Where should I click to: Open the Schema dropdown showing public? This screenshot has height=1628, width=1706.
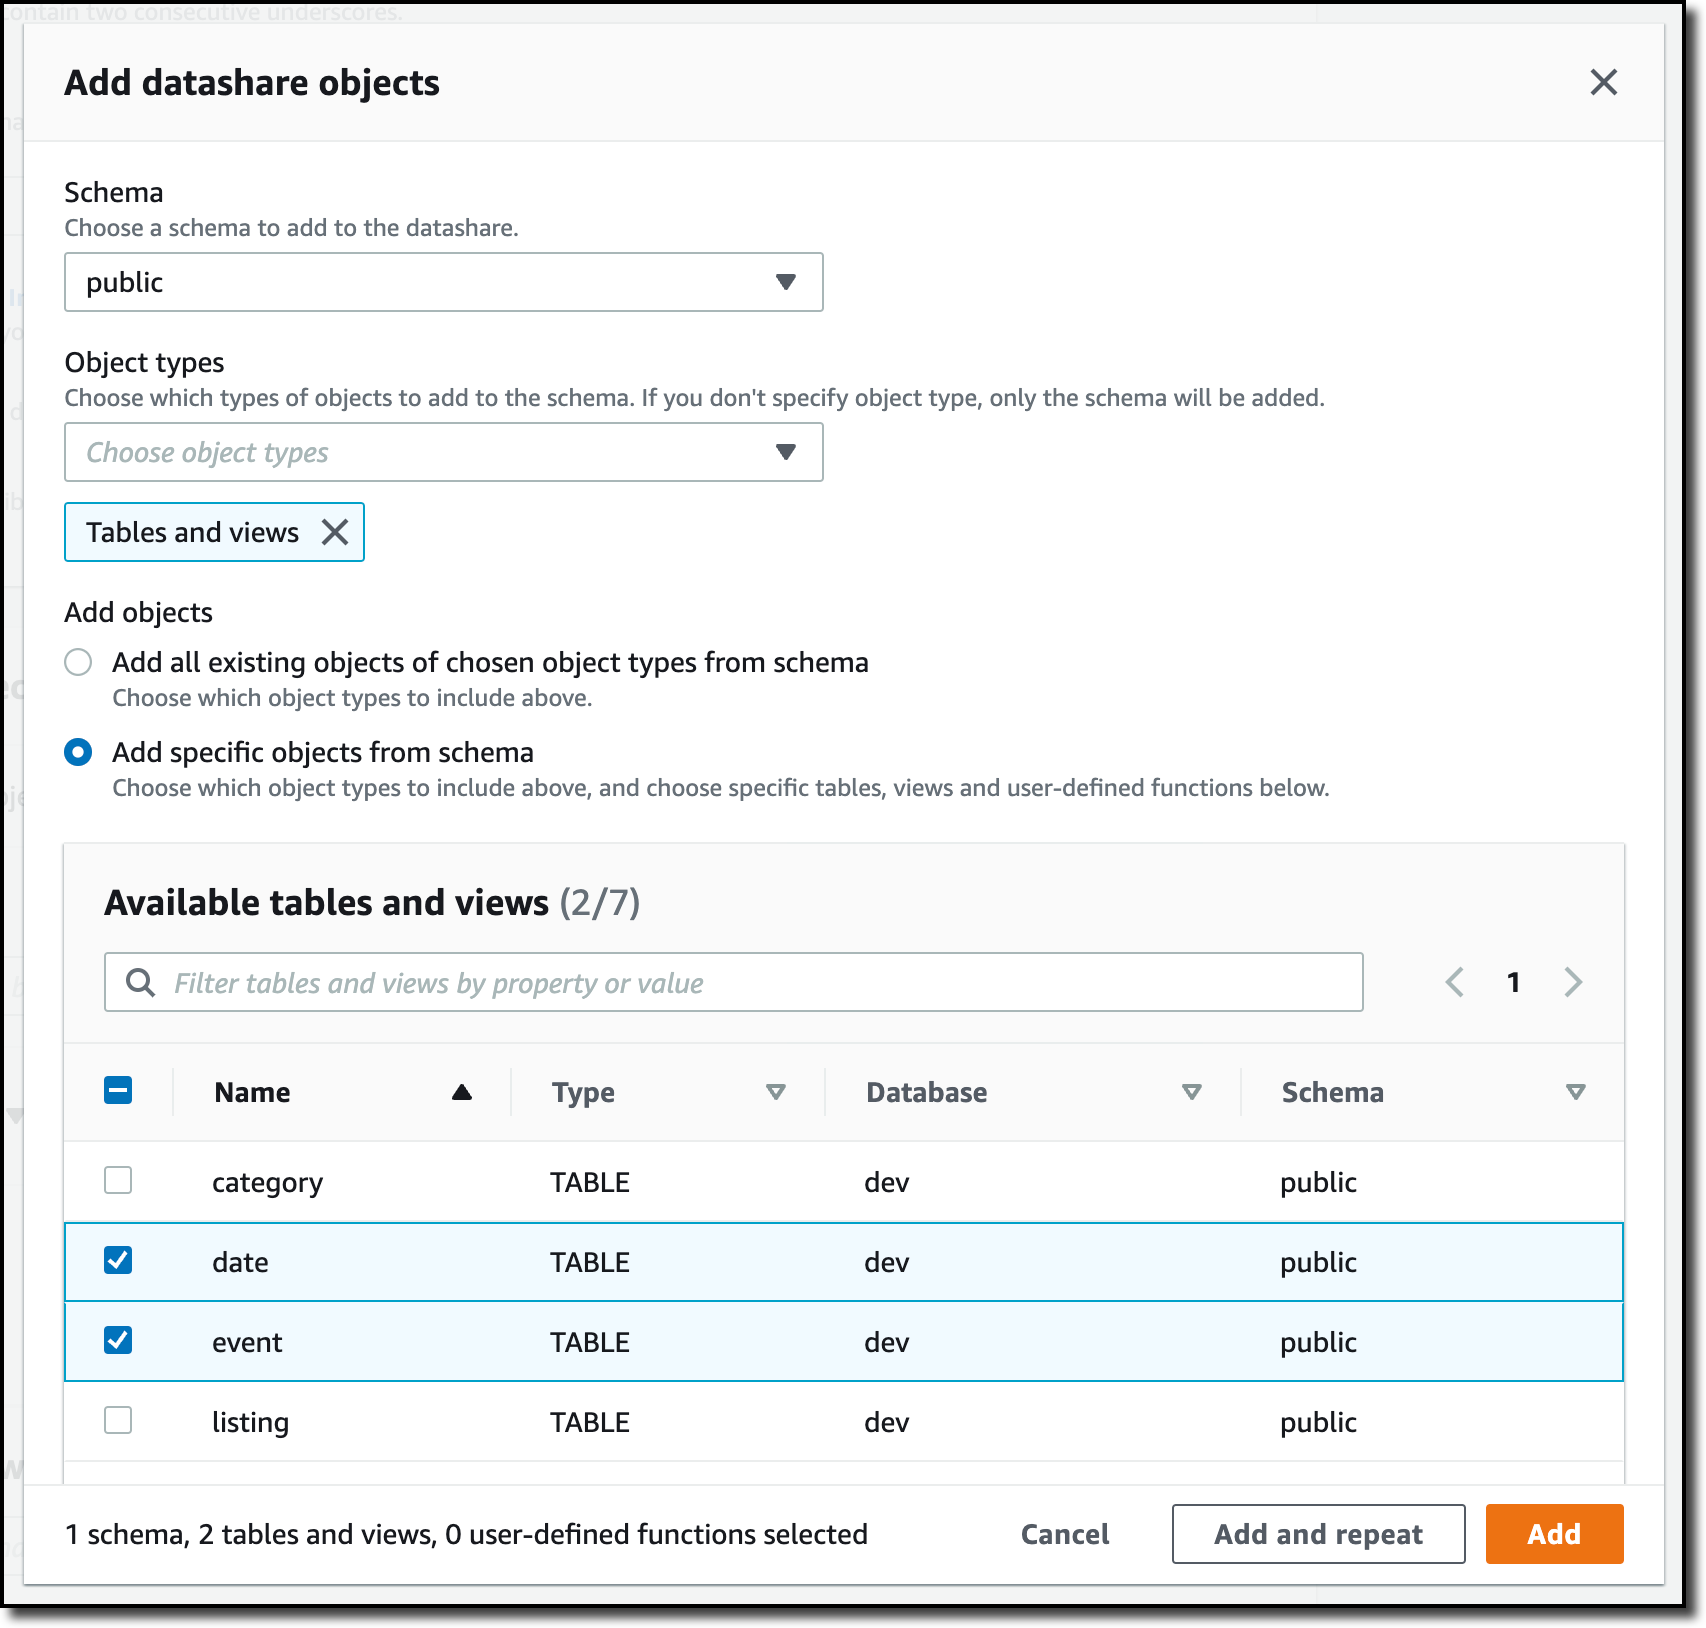[443, 282]
